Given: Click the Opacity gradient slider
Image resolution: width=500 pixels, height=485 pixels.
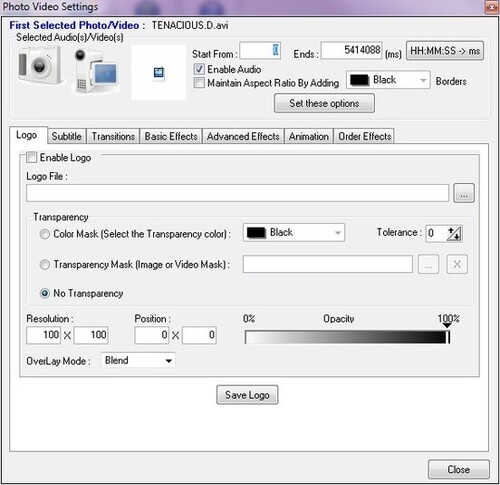Looking at the screenshot, I should pos(347,337).
